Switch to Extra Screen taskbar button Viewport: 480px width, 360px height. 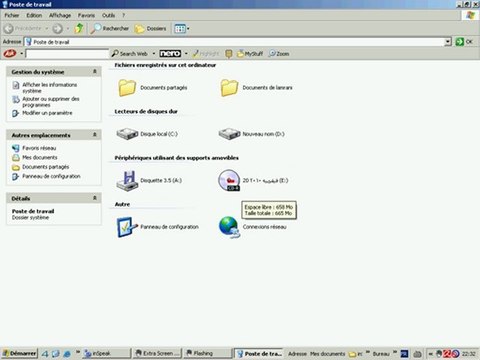[x=157, y=353]
